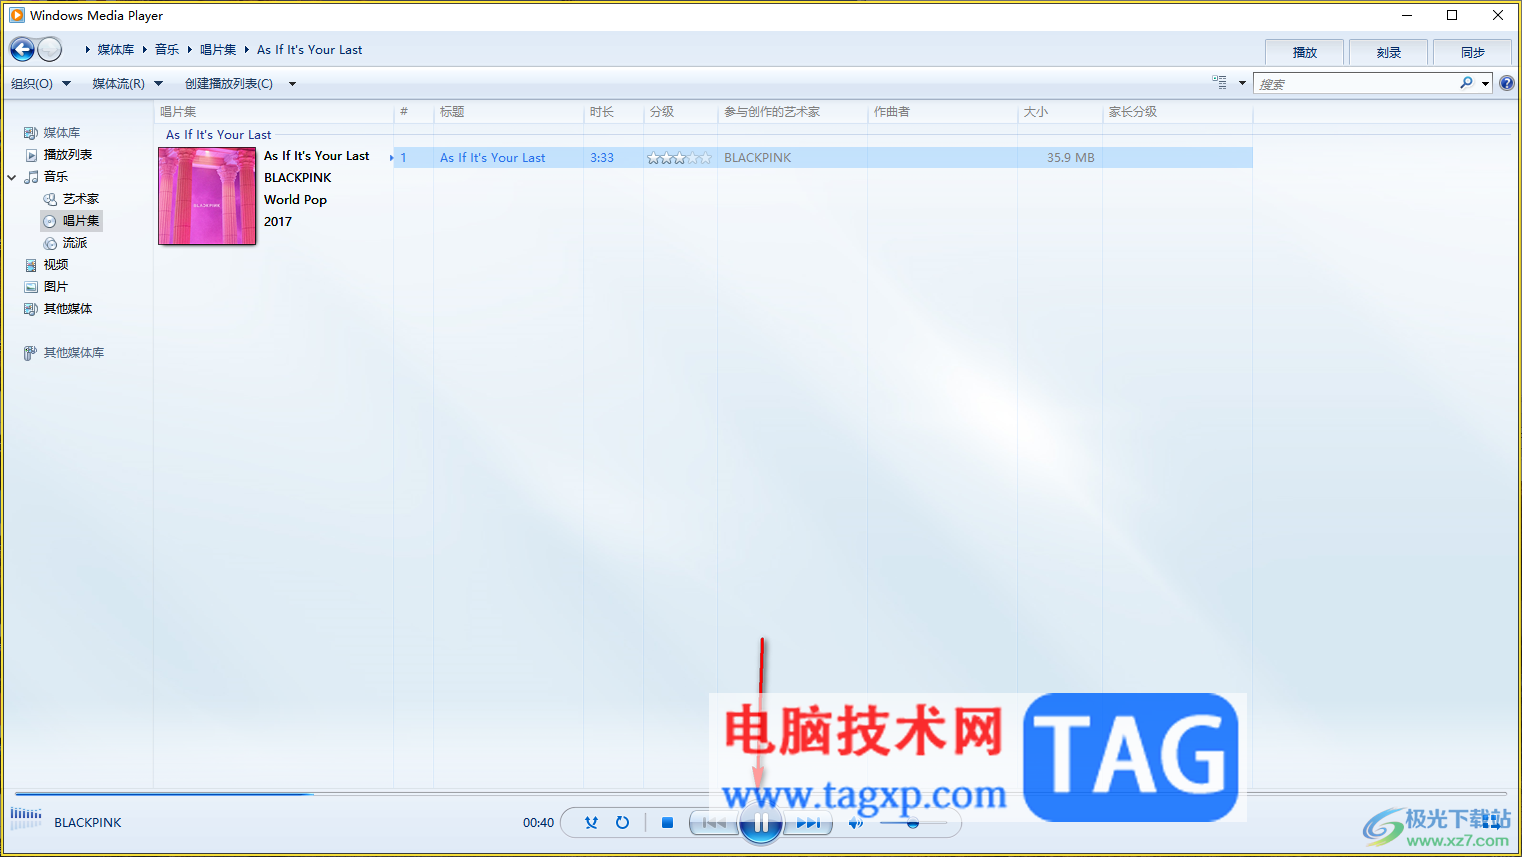Click 唱片集 in the breadcrumb path
Screen dimensions: 1522x857
218,49
